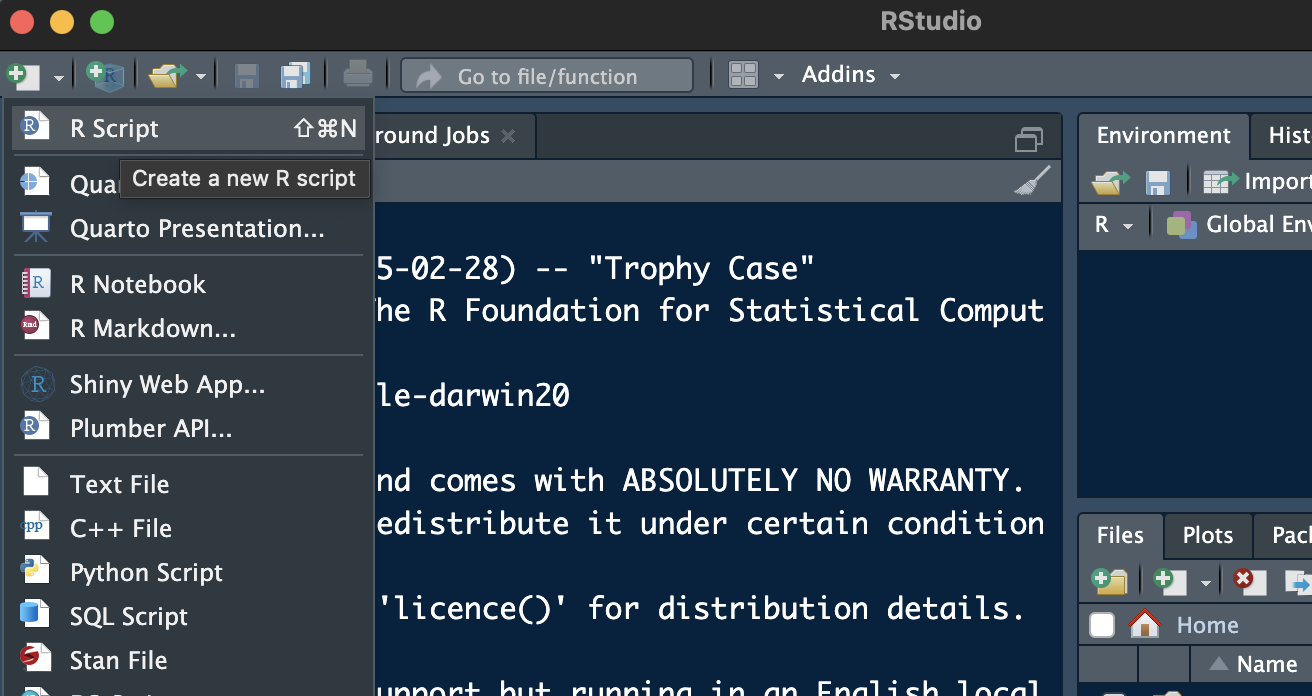Switch to the Environment tab

(x=1163, y=136)
